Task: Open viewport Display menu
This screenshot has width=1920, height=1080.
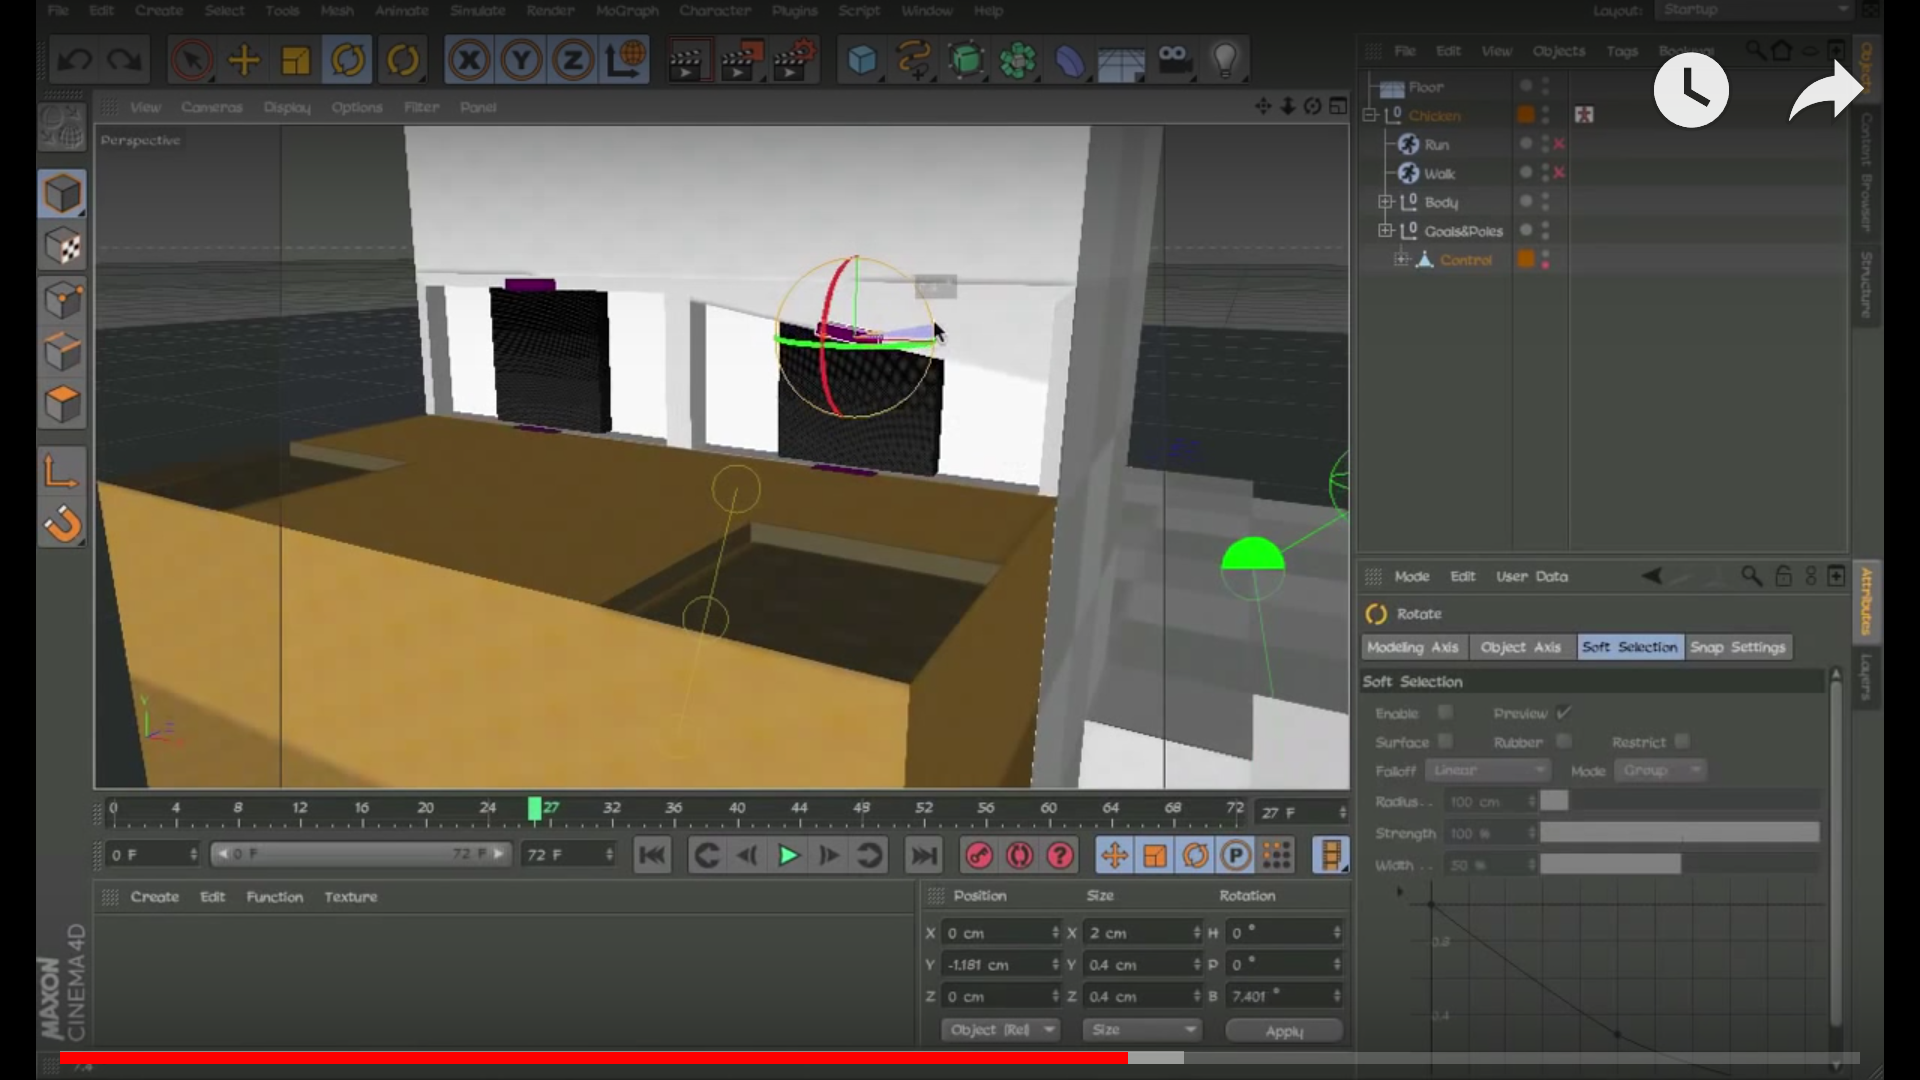Action: [287, 107]
